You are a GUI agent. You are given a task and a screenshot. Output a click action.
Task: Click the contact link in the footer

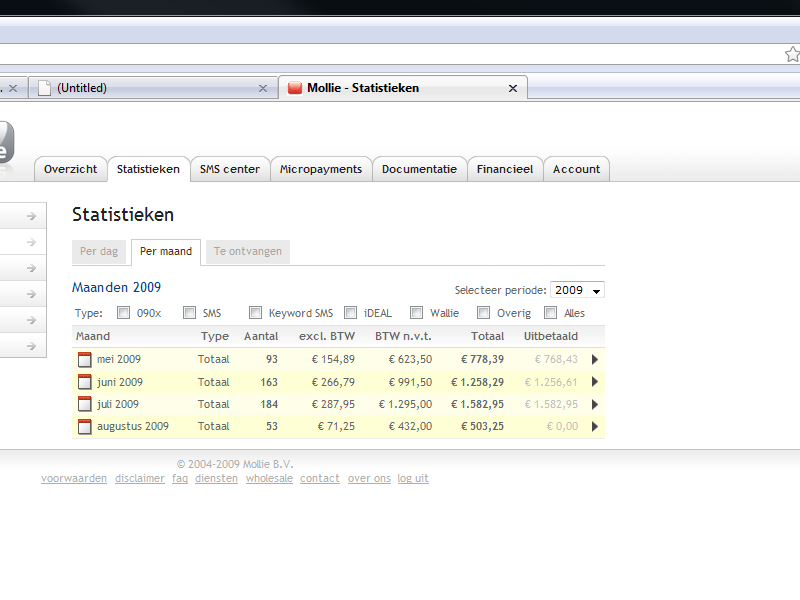tap(320, 479)
